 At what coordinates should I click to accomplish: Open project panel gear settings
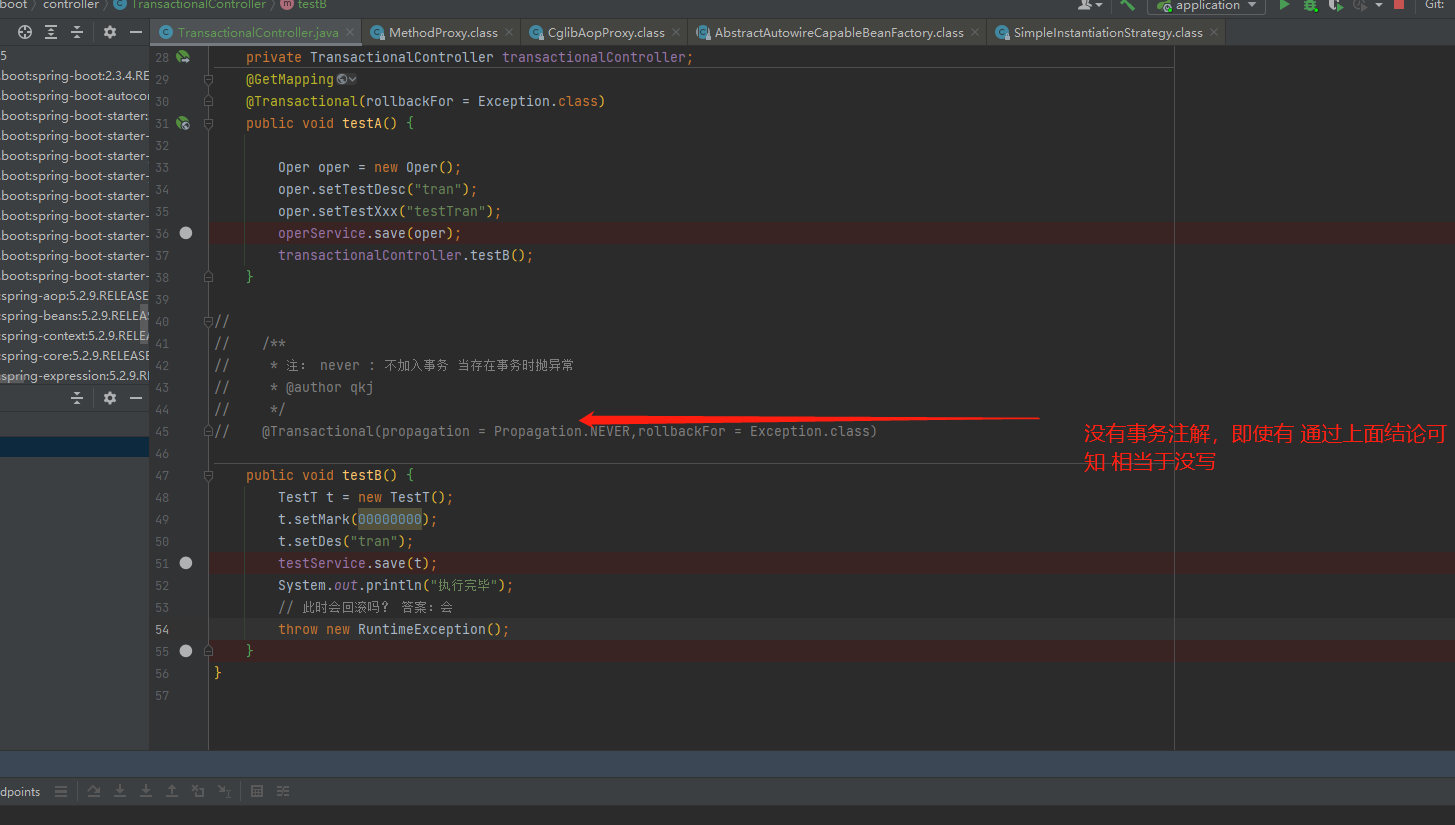click(110, 32)
